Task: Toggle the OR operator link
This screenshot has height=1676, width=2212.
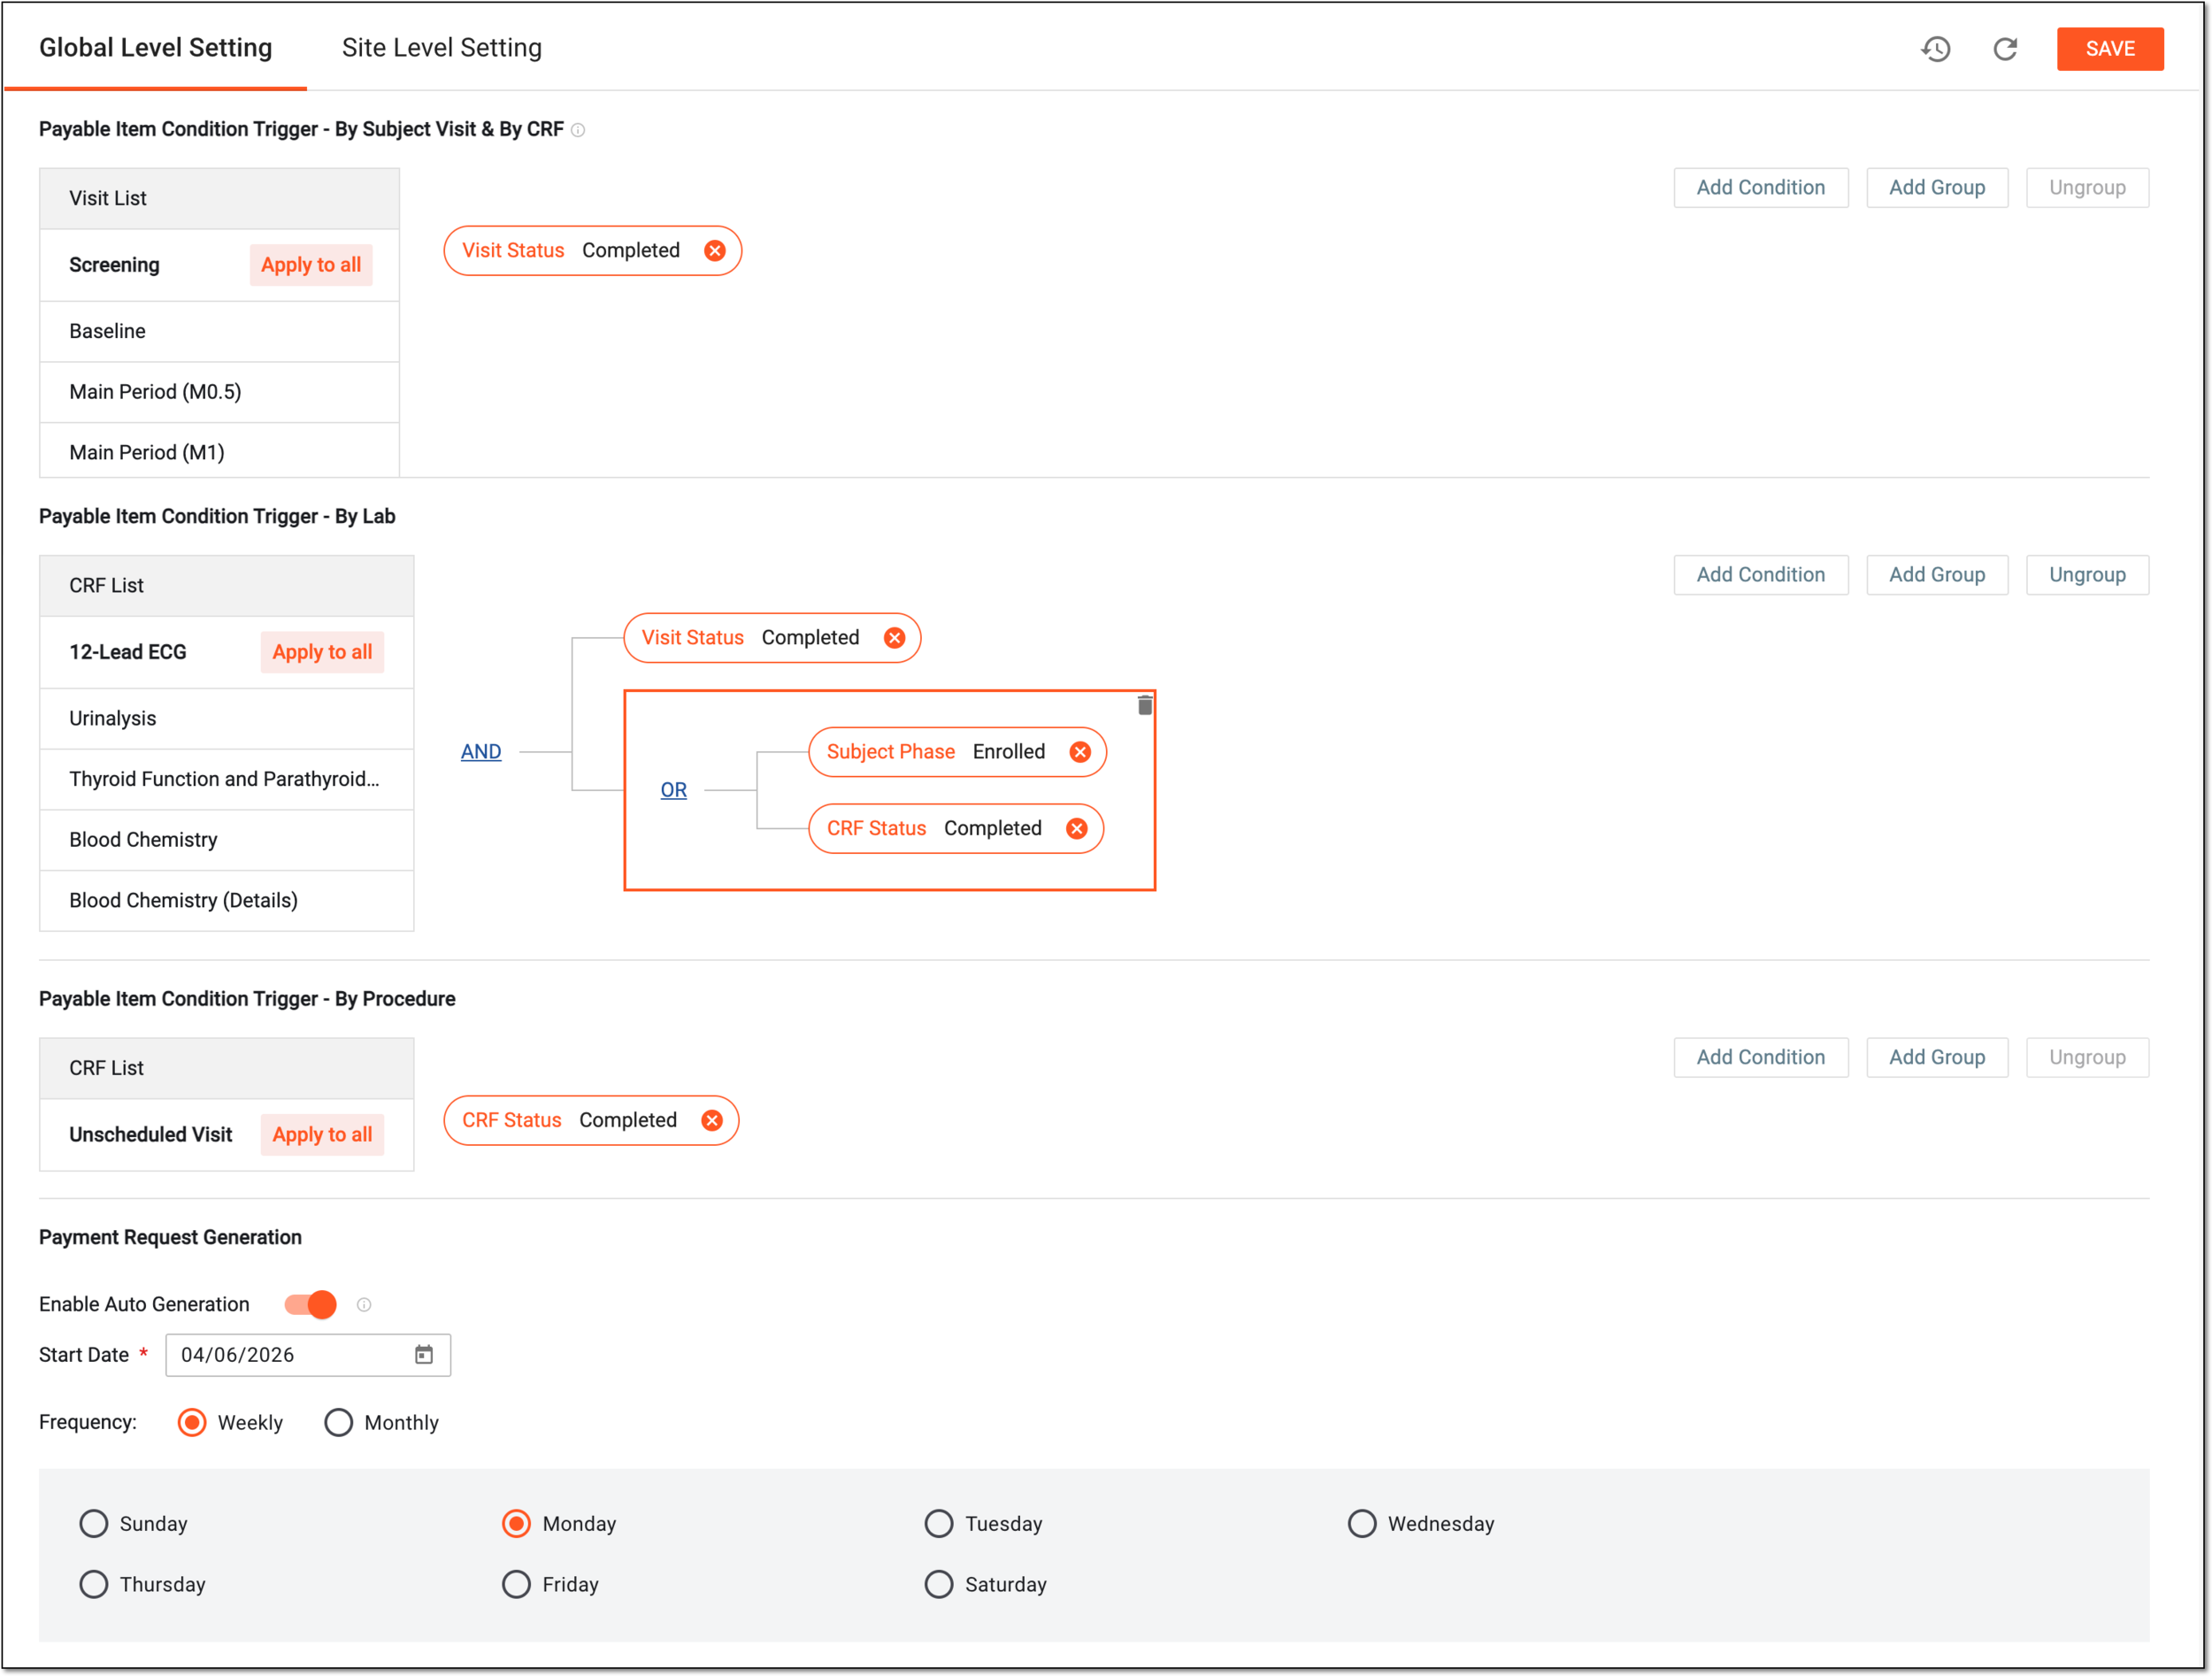Action: click(x=673, y=790)
